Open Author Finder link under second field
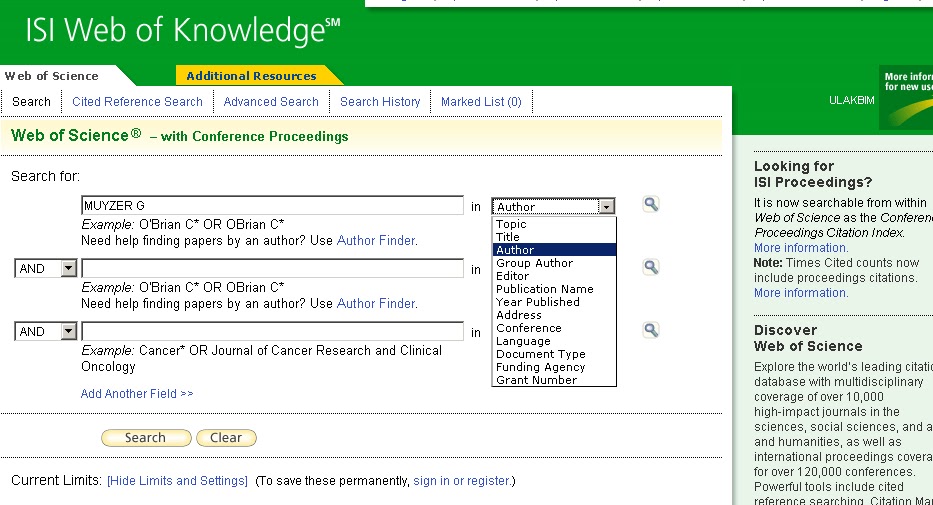Viewport: 933px width, 505px height. [376, 303]
